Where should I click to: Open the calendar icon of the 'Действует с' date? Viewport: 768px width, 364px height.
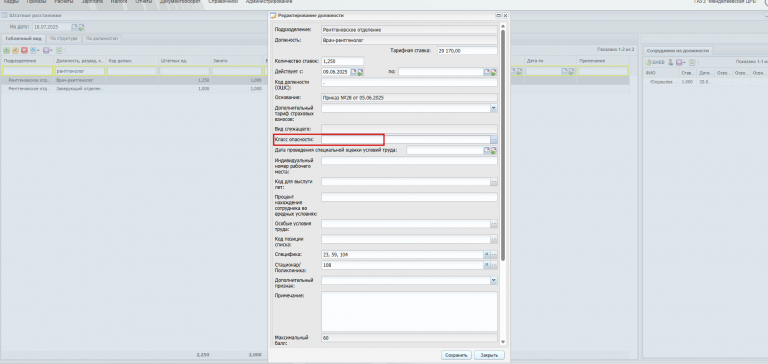pos(353,72)
